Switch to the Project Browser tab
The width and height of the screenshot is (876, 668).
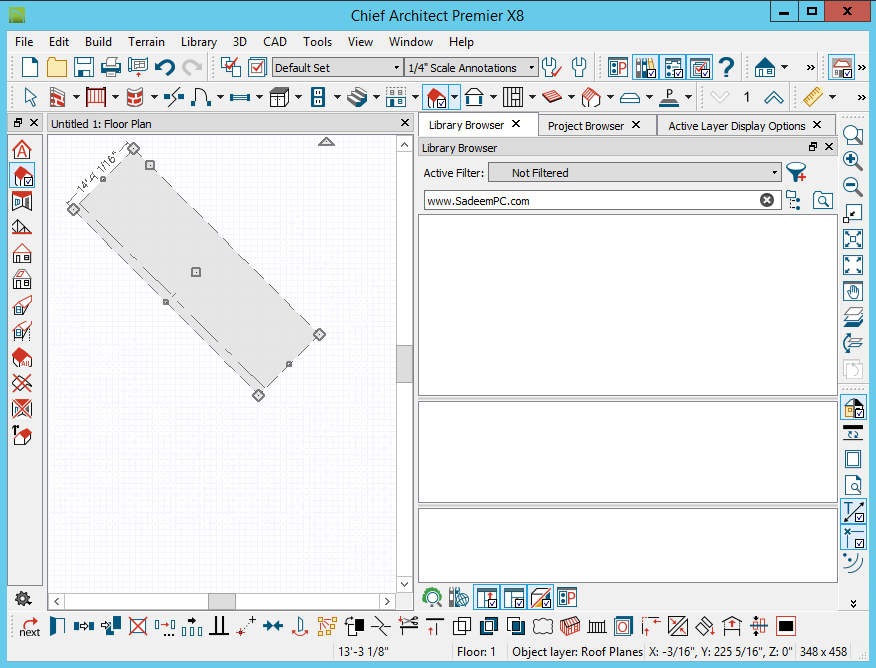pyautogui.click(x=585, y=126)
